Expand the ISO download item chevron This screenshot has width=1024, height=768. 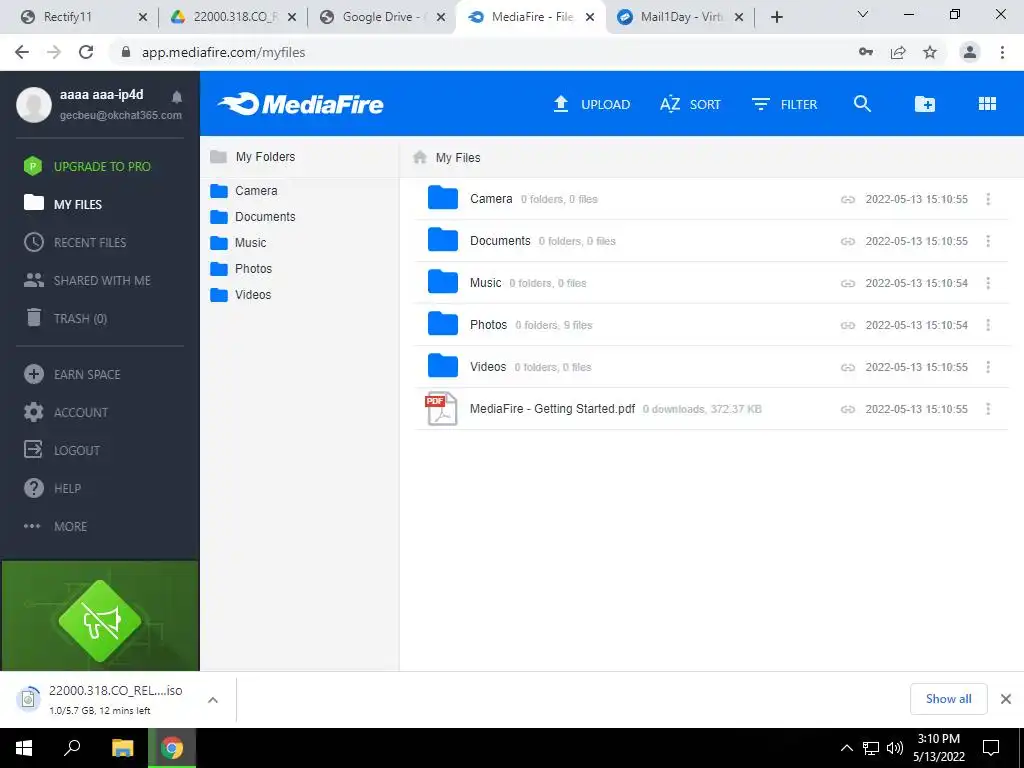point(212,699)
